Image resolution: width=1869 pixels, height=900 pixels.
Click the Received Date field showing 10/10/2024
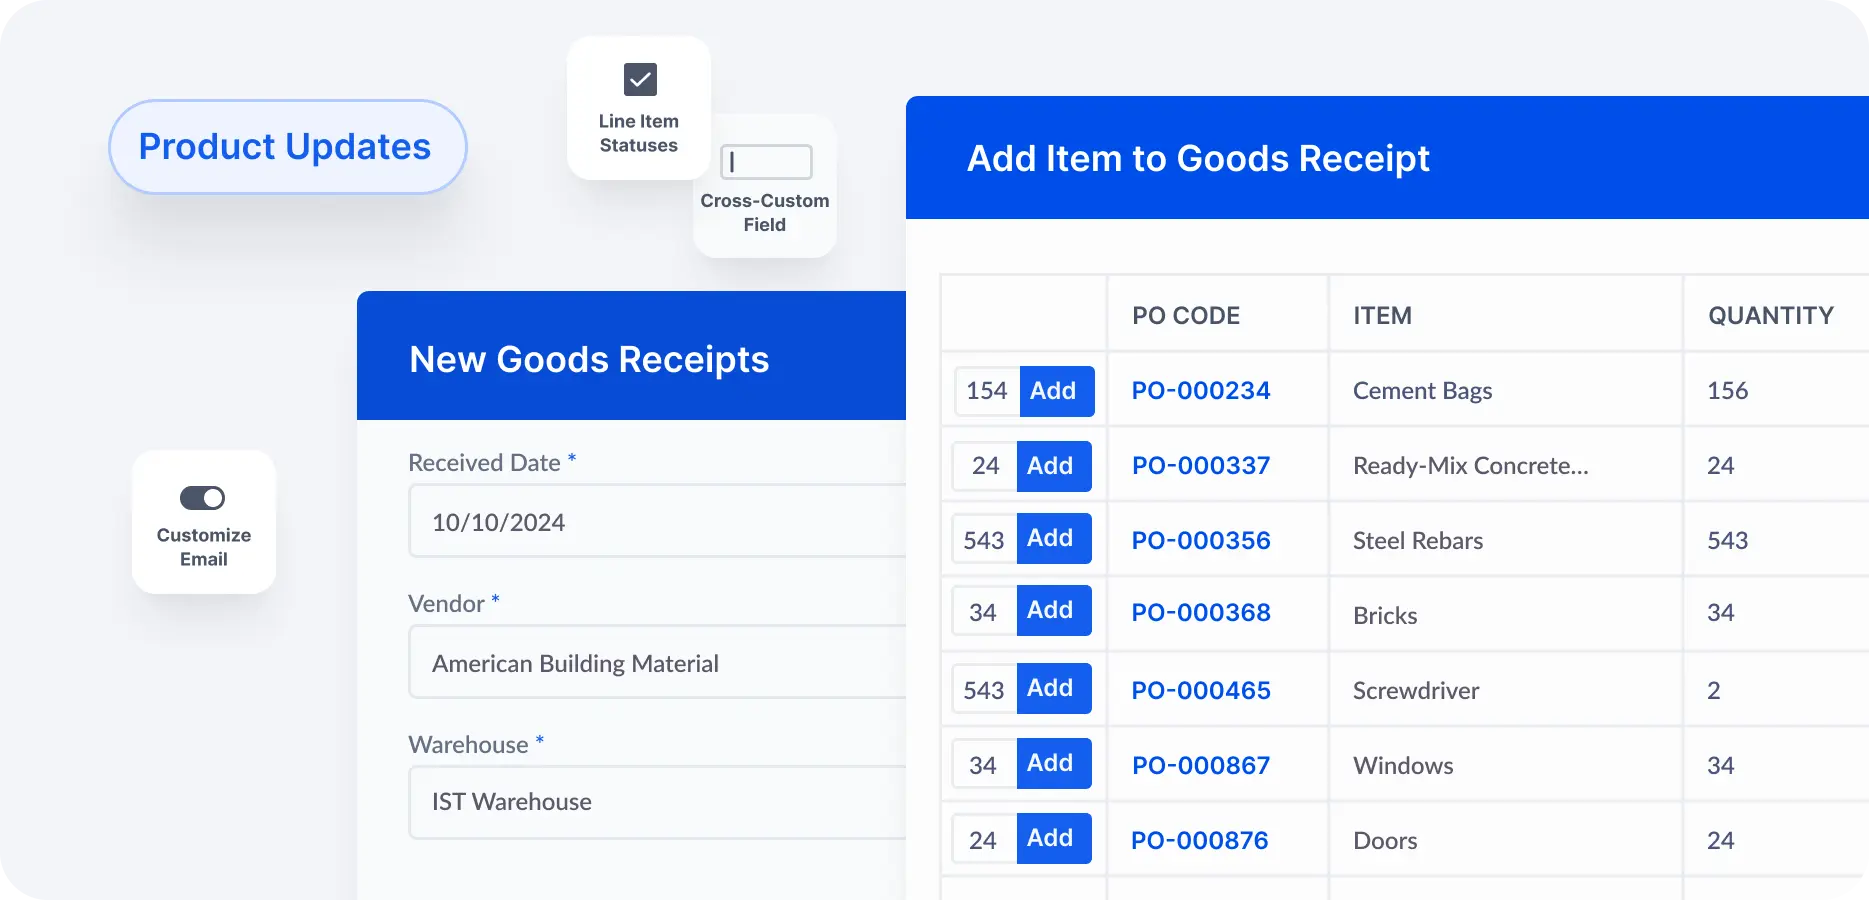pos(658,521)
